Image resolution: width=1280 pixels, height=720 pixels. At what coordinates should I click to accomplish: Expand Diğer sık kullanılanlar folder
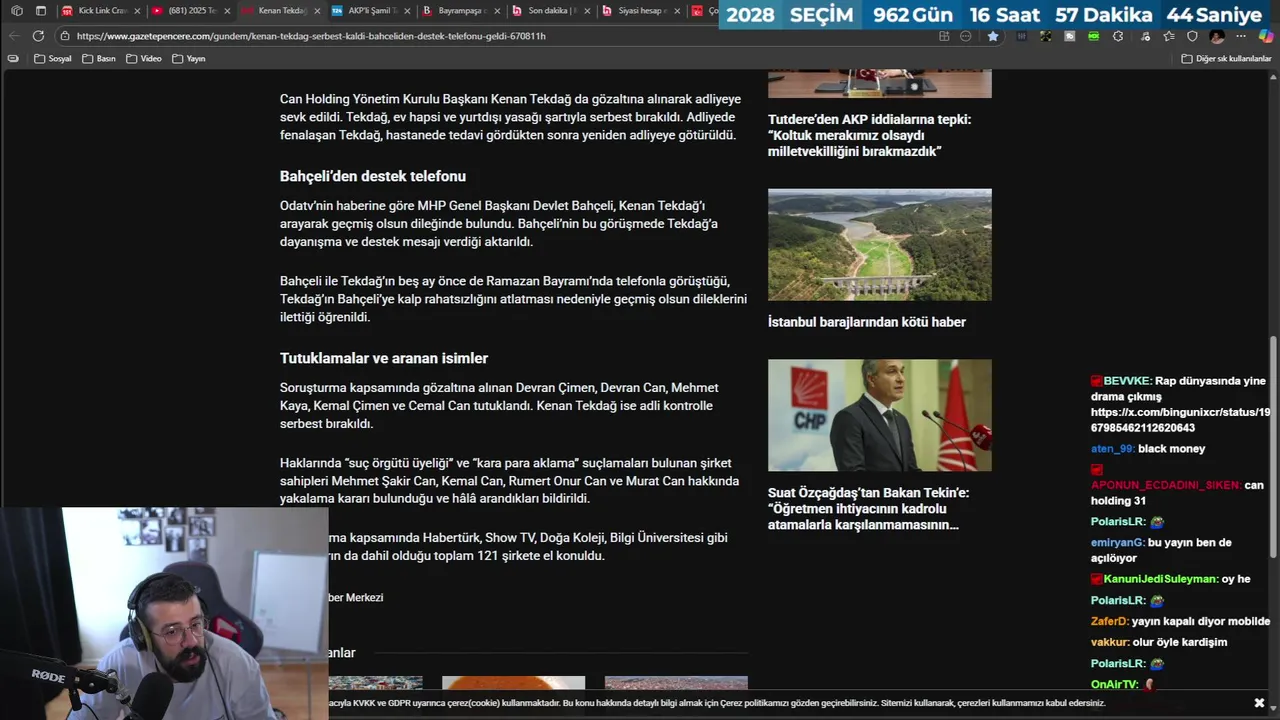[1226, 59]
